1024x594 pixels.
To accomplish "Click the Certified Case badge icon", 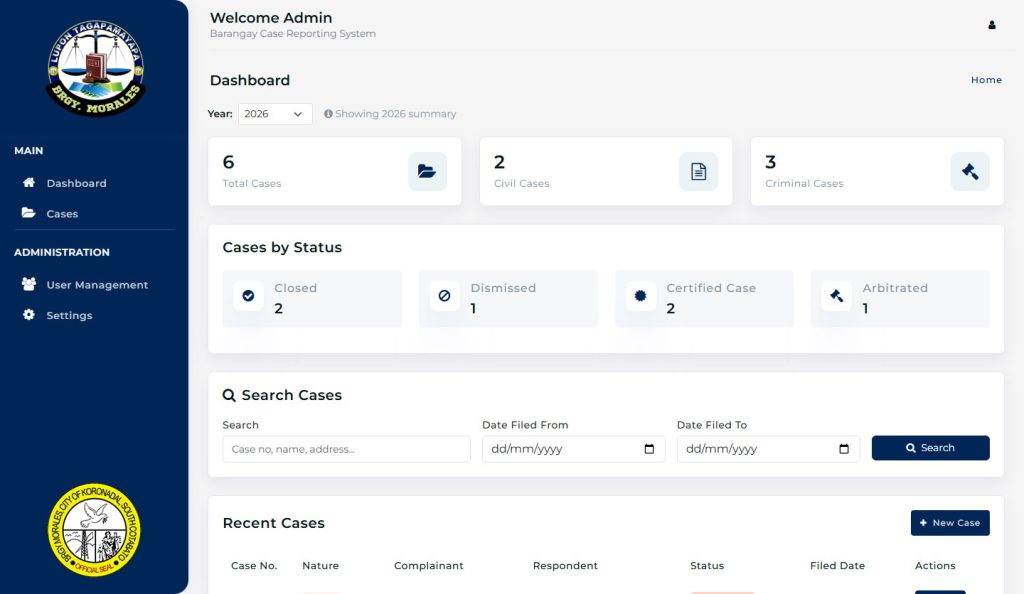I will (x=640, y=296).
